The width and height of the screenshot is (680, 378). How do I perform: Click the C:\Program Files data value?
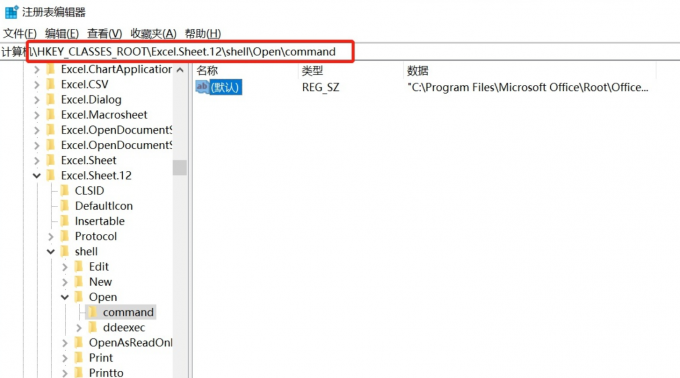click(x=528, y=87)
